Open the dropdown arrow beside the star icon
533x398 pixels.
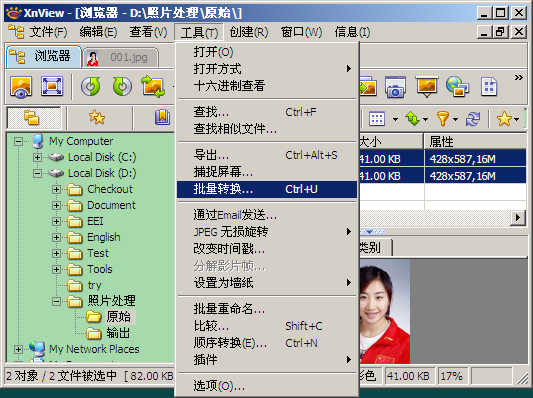click(x=516, y=120)
